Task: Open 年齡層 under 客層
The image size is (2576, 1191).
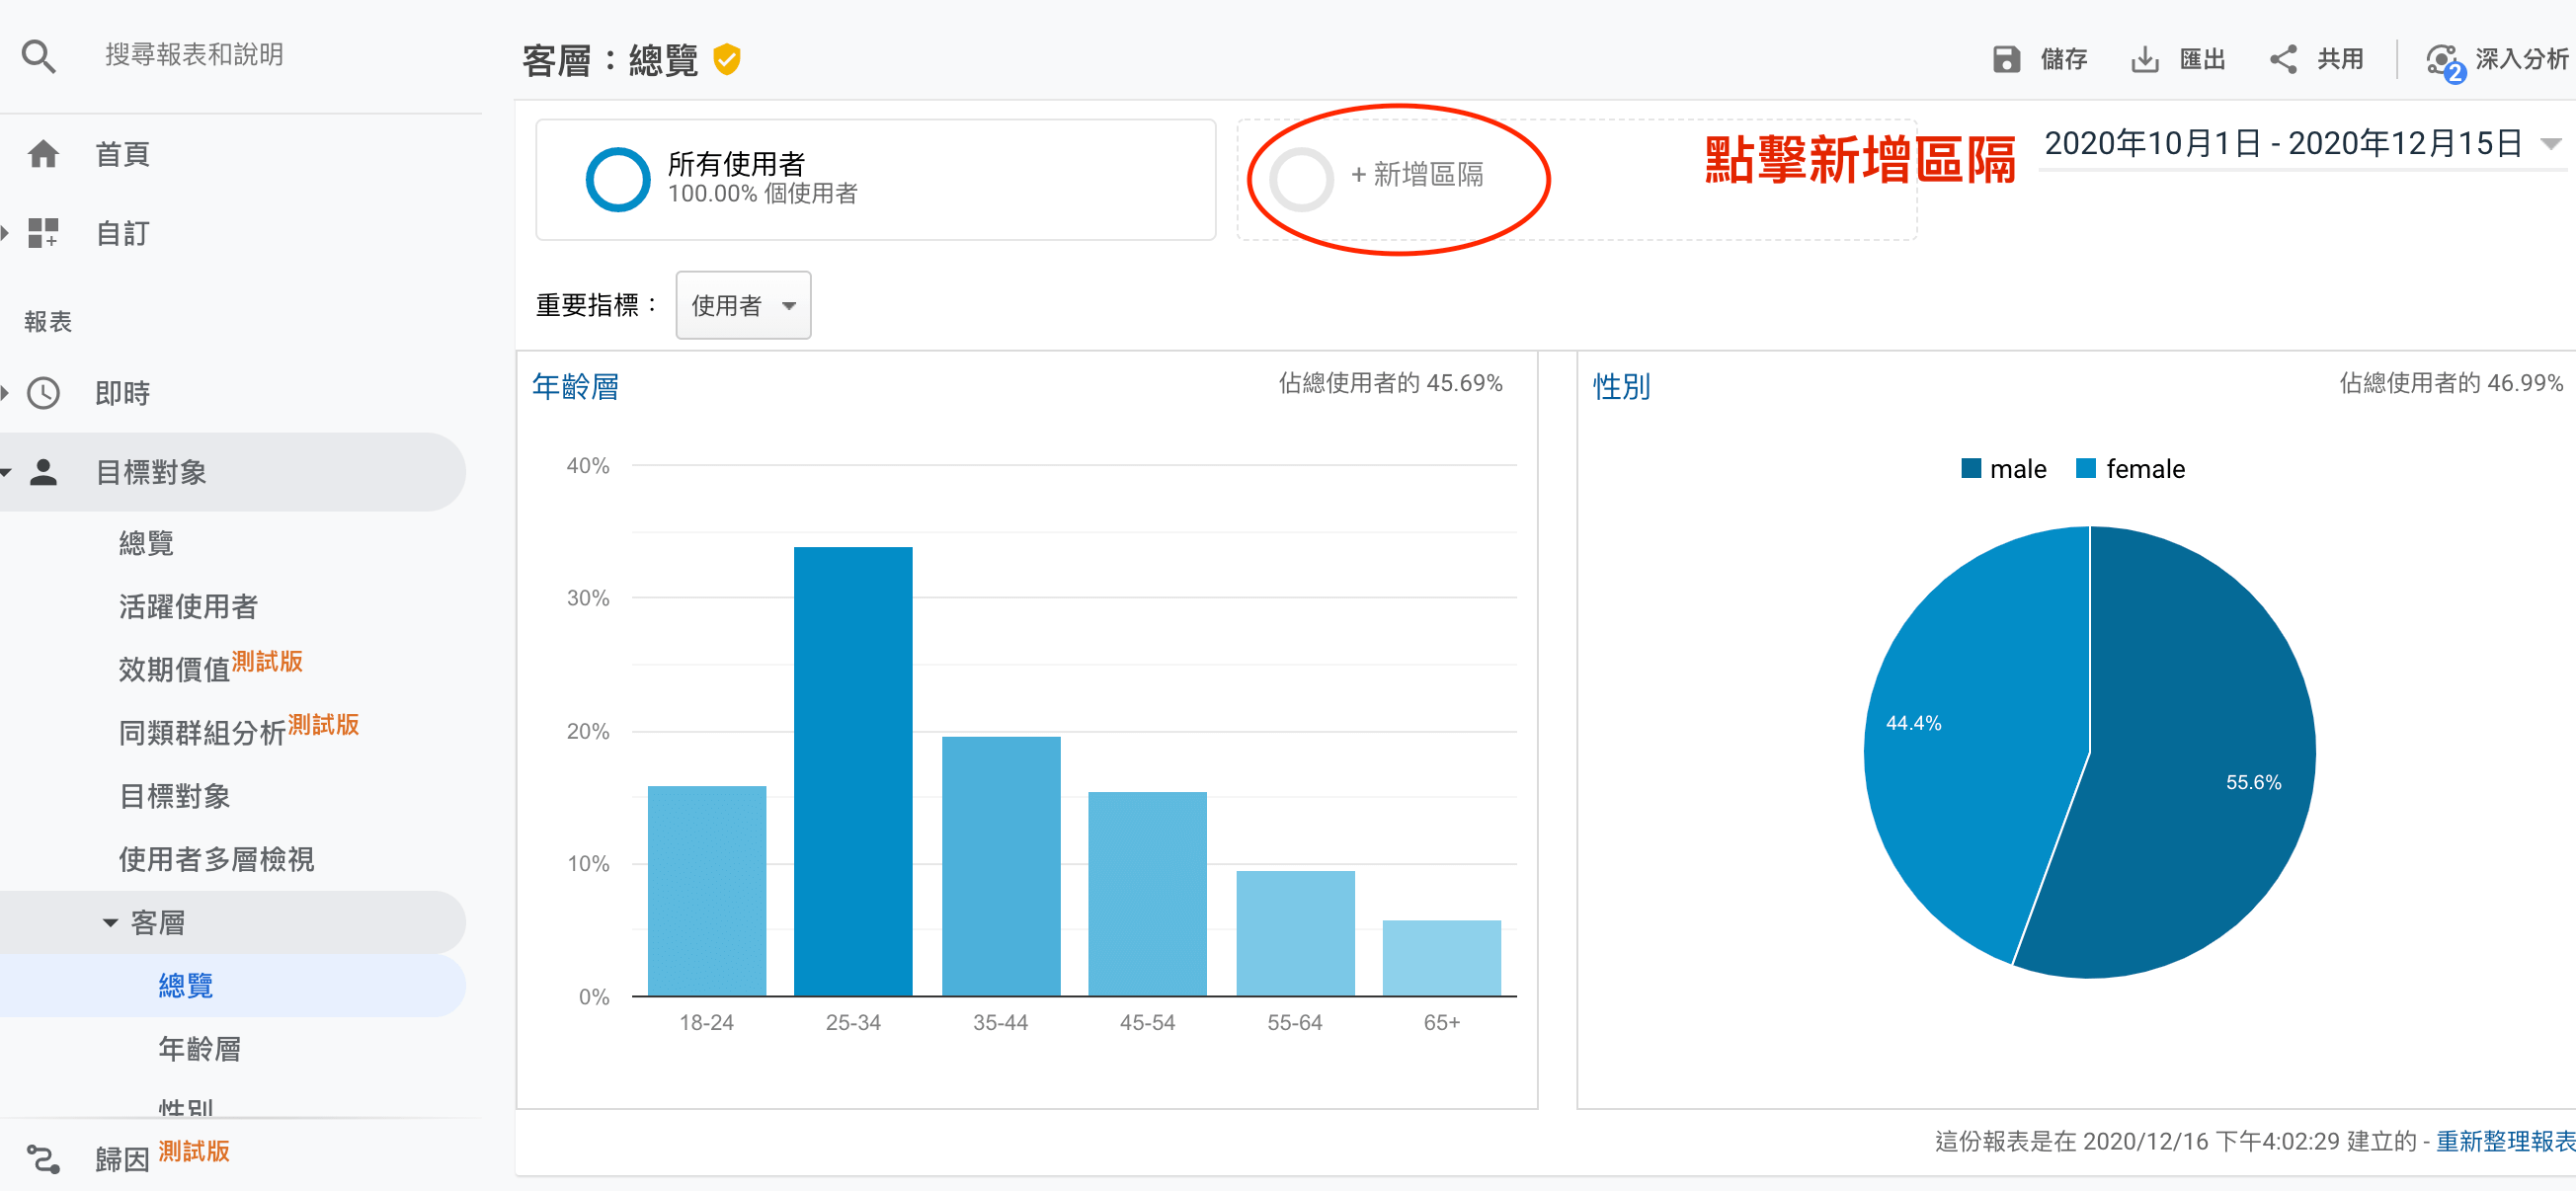Action: (200, 1049)
